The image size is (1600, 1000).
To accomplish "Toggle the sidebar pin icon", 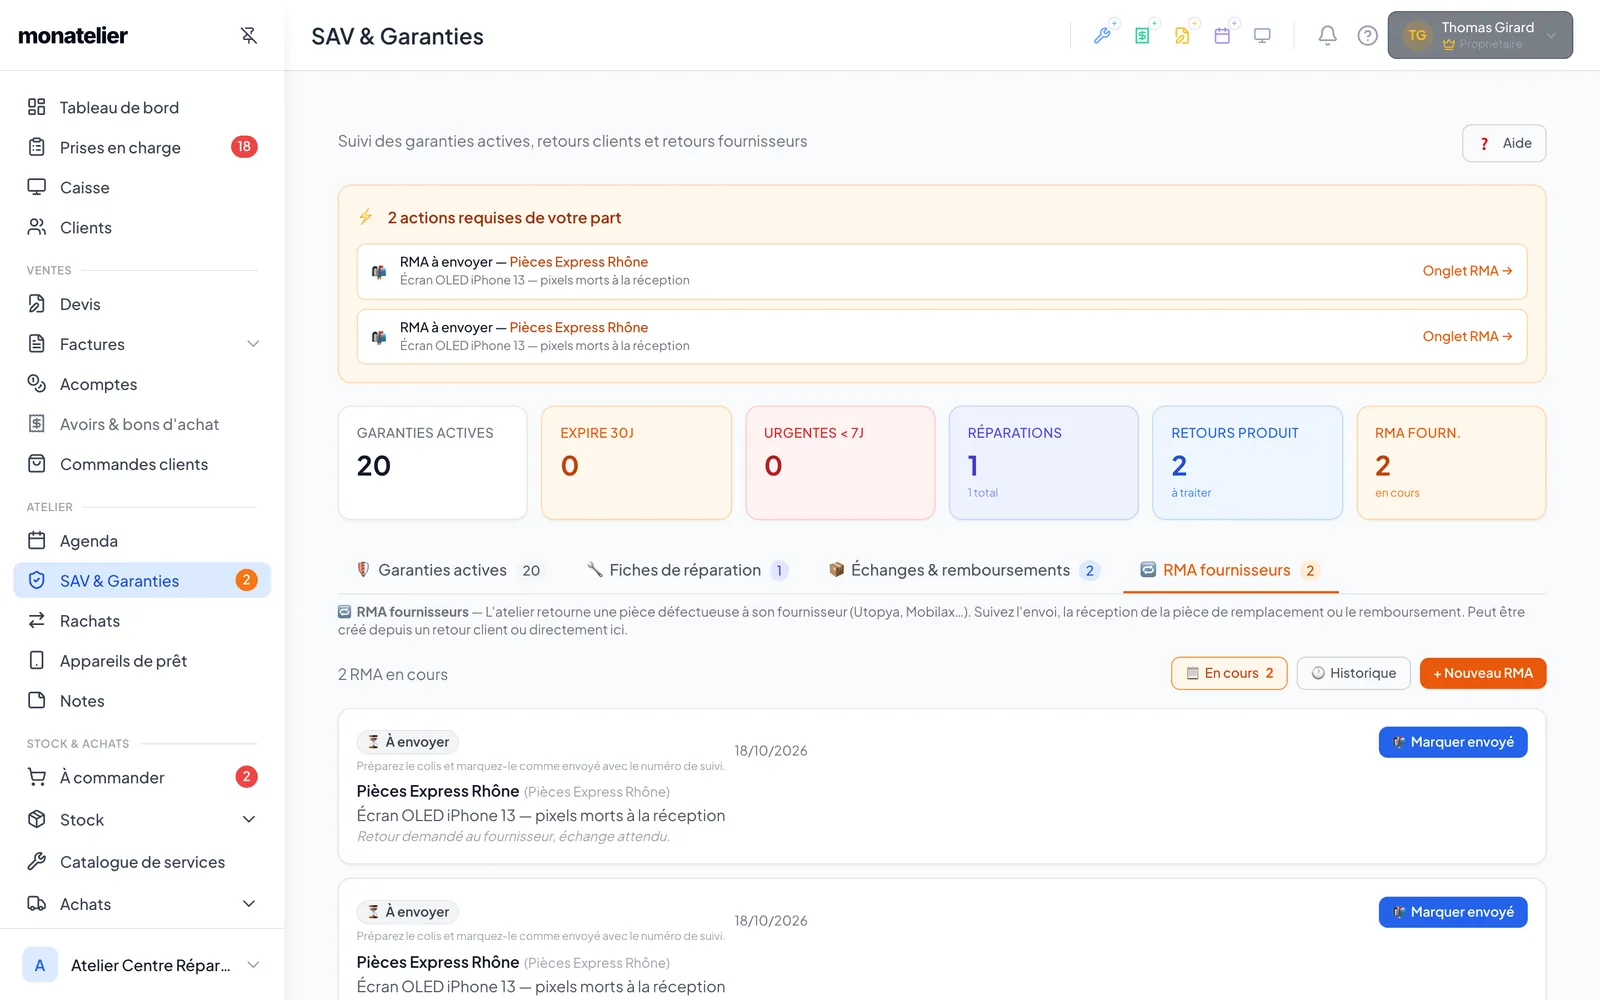I will pyautogui.click(x=249, y=36).
